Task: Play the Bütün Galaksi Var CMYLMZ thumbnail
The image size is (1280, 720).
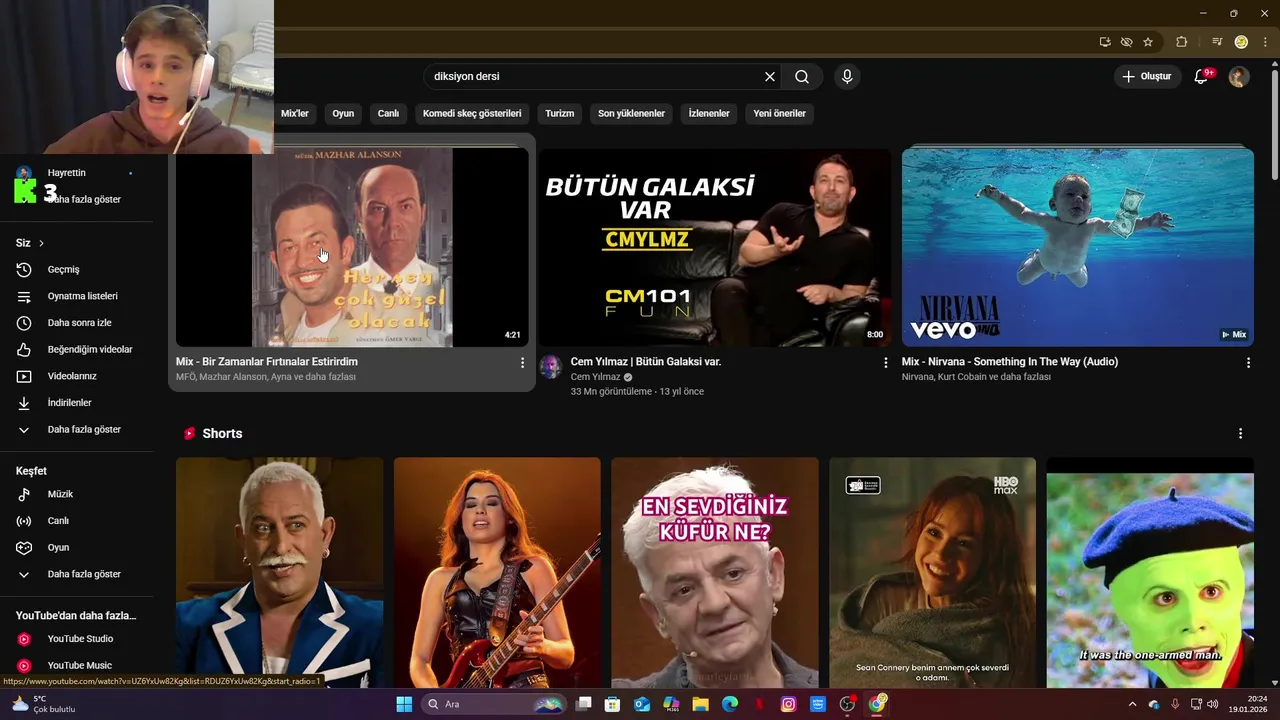Action: coord(715,247)
